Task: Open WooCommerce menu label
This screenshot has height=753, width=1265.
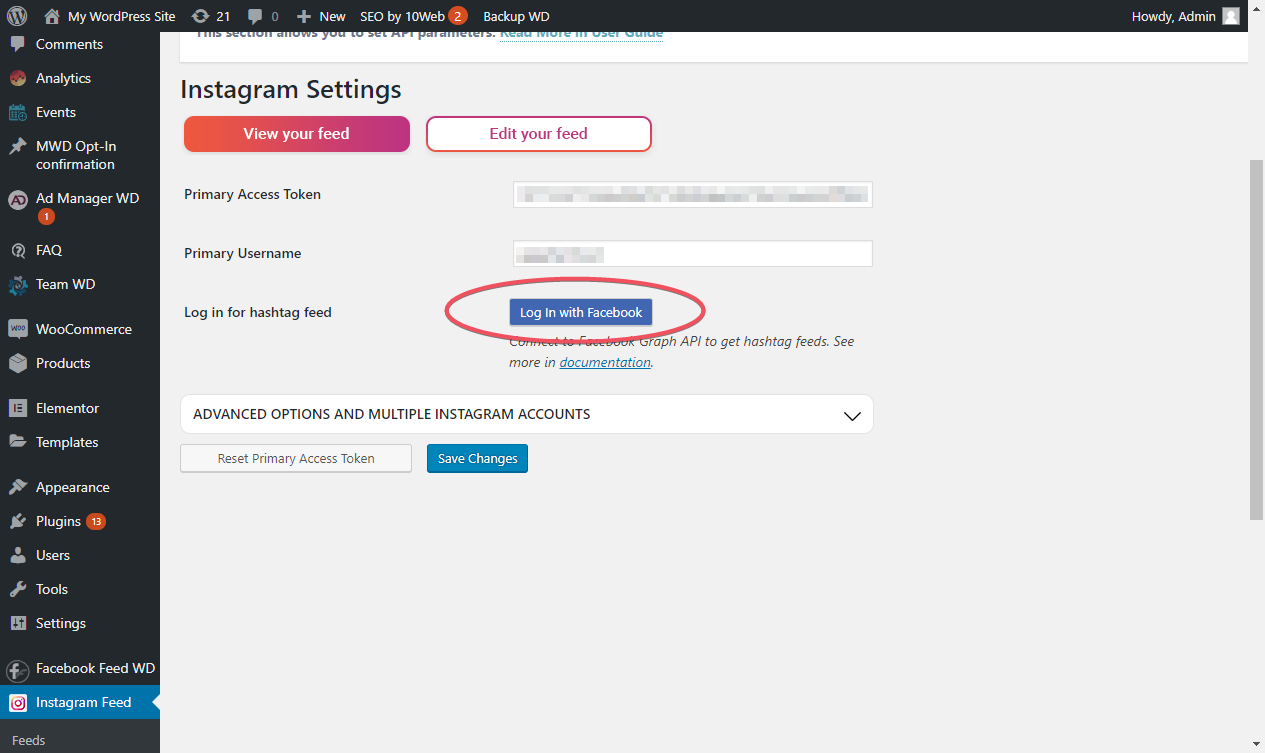Action: (x=84, y=329)
